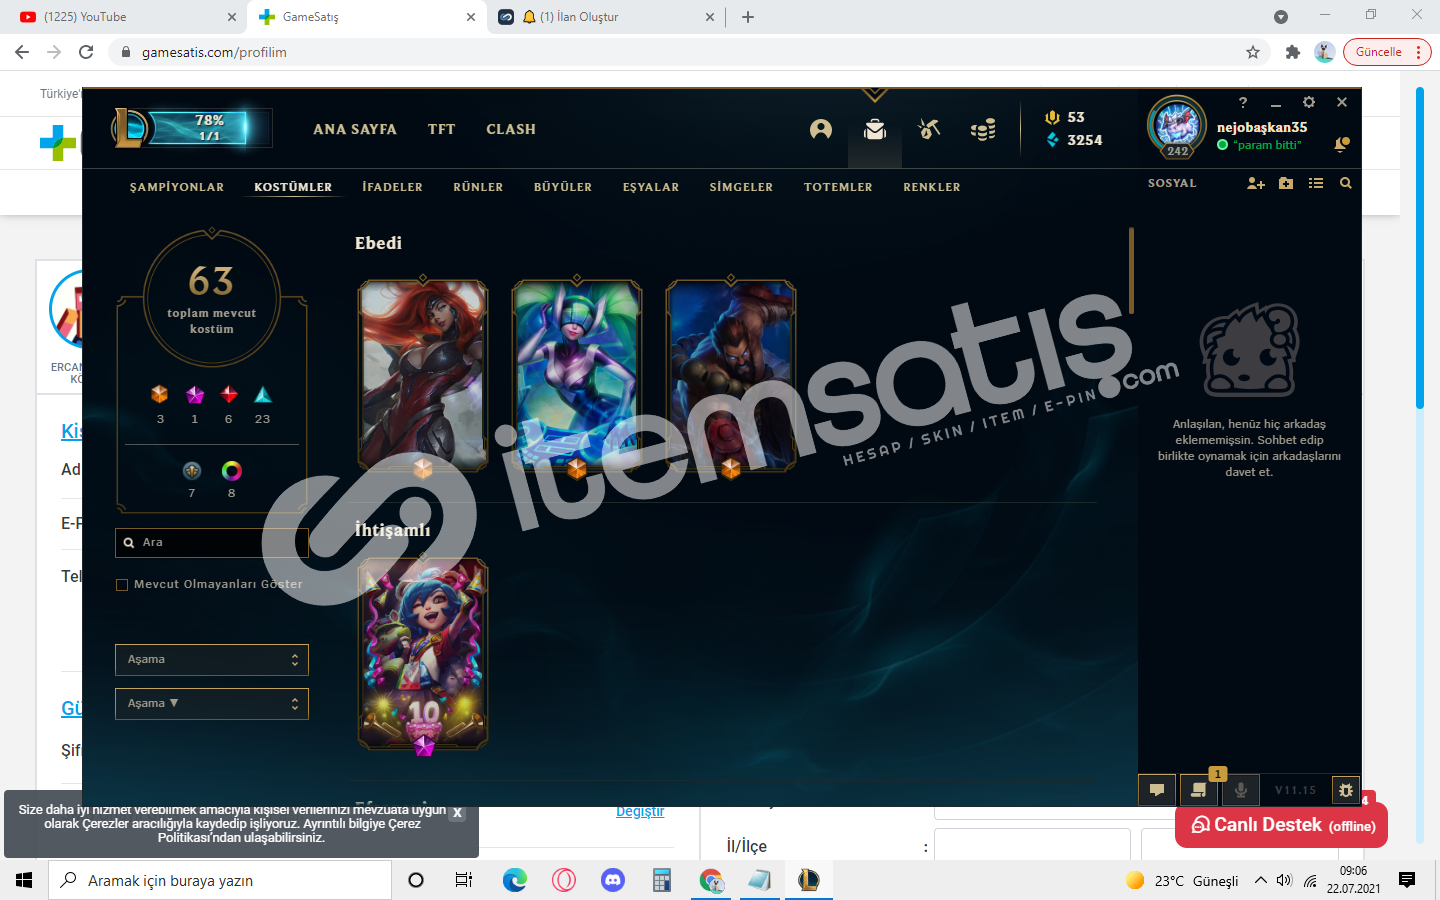Open a new browser tab
The width and height of the screenshot is (1440, 900).
pos(748,17)
